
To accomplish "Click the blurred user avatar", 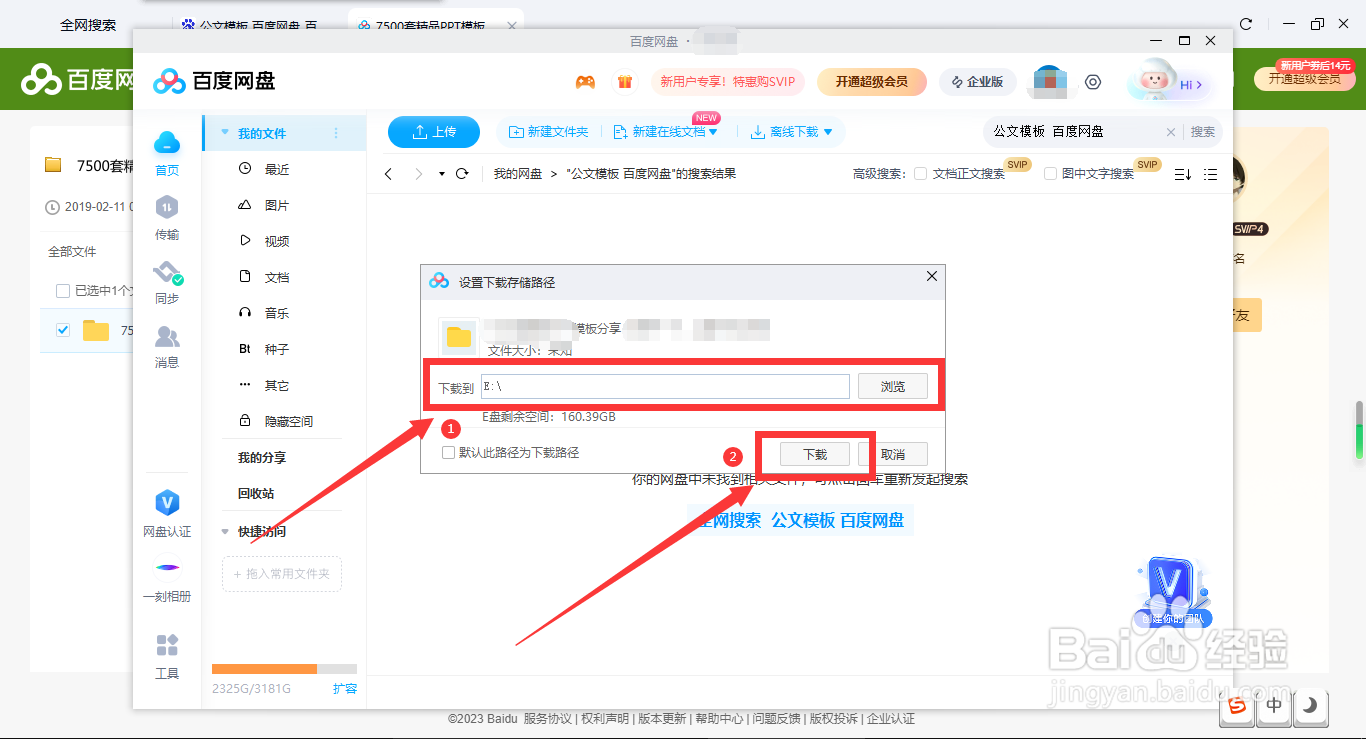I will coord(1051,82).
